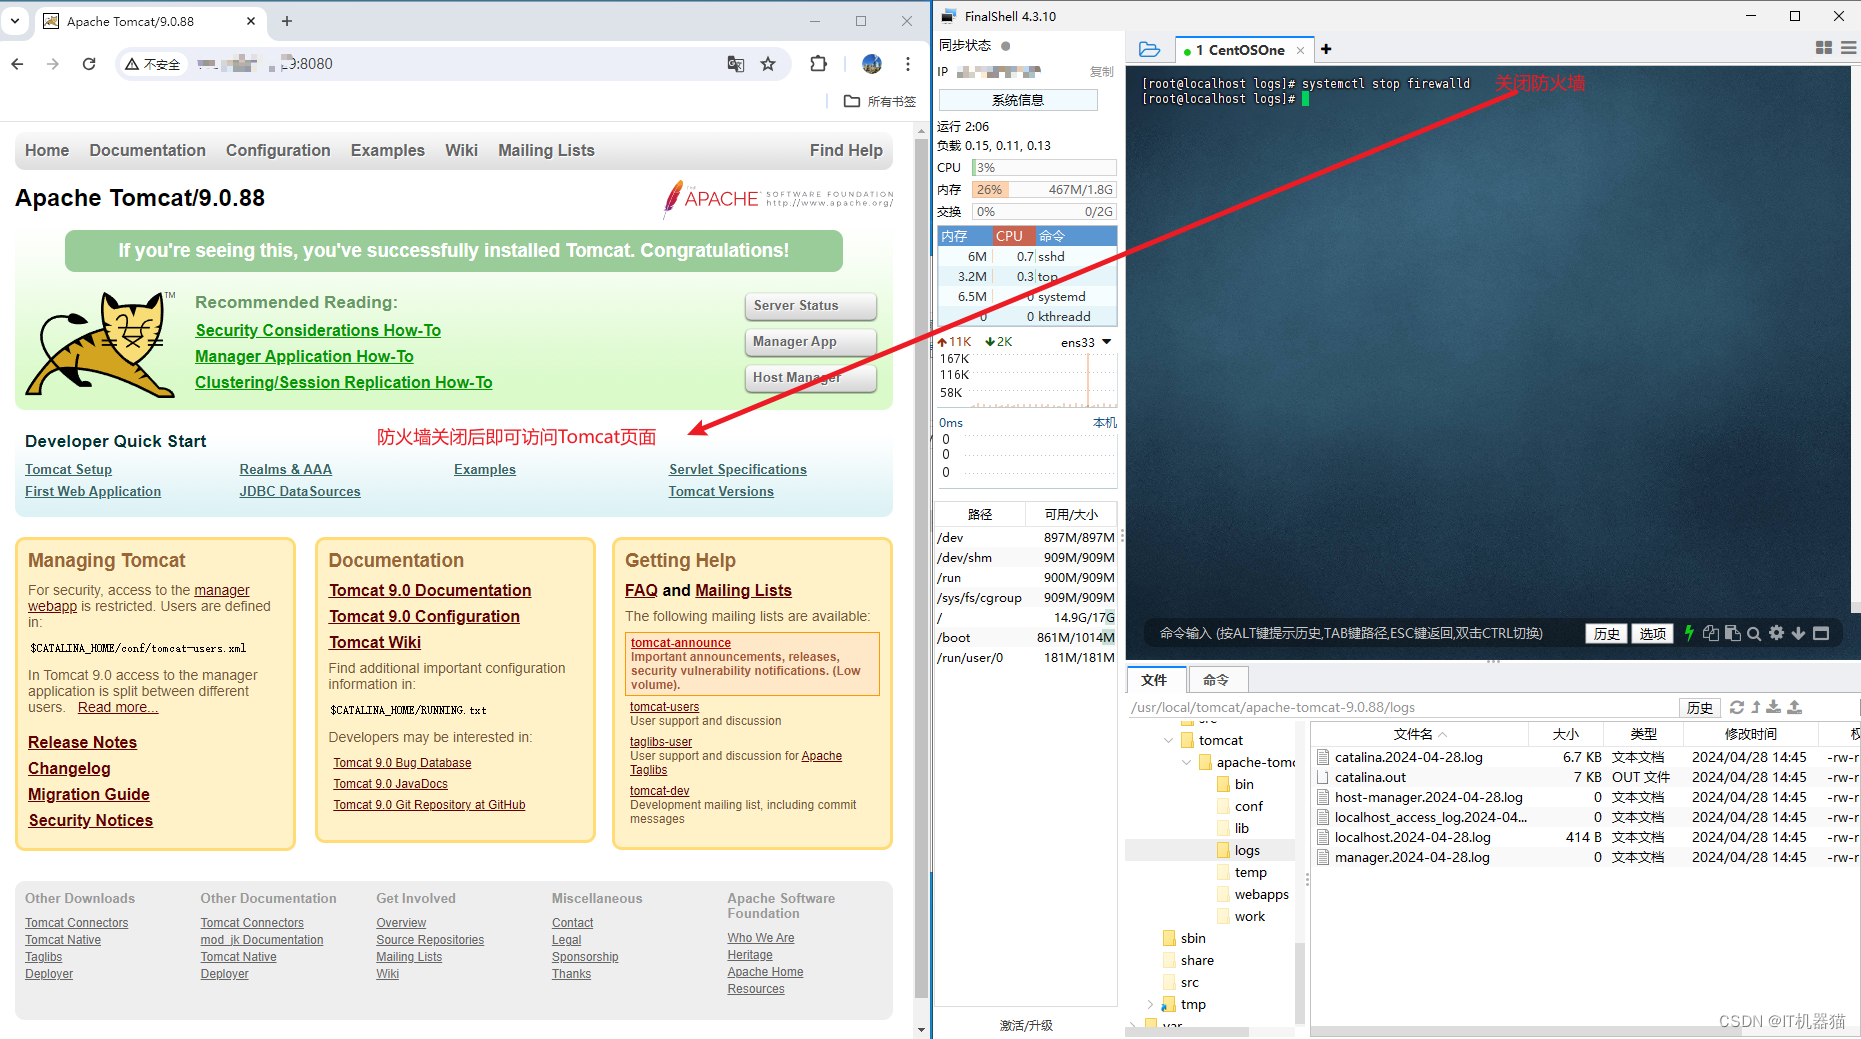This screenshot has height=1039, width=1861.
Task: Open the FinalShell hamburger menu
Action: pyautogui.click(x=1849, y=48)
